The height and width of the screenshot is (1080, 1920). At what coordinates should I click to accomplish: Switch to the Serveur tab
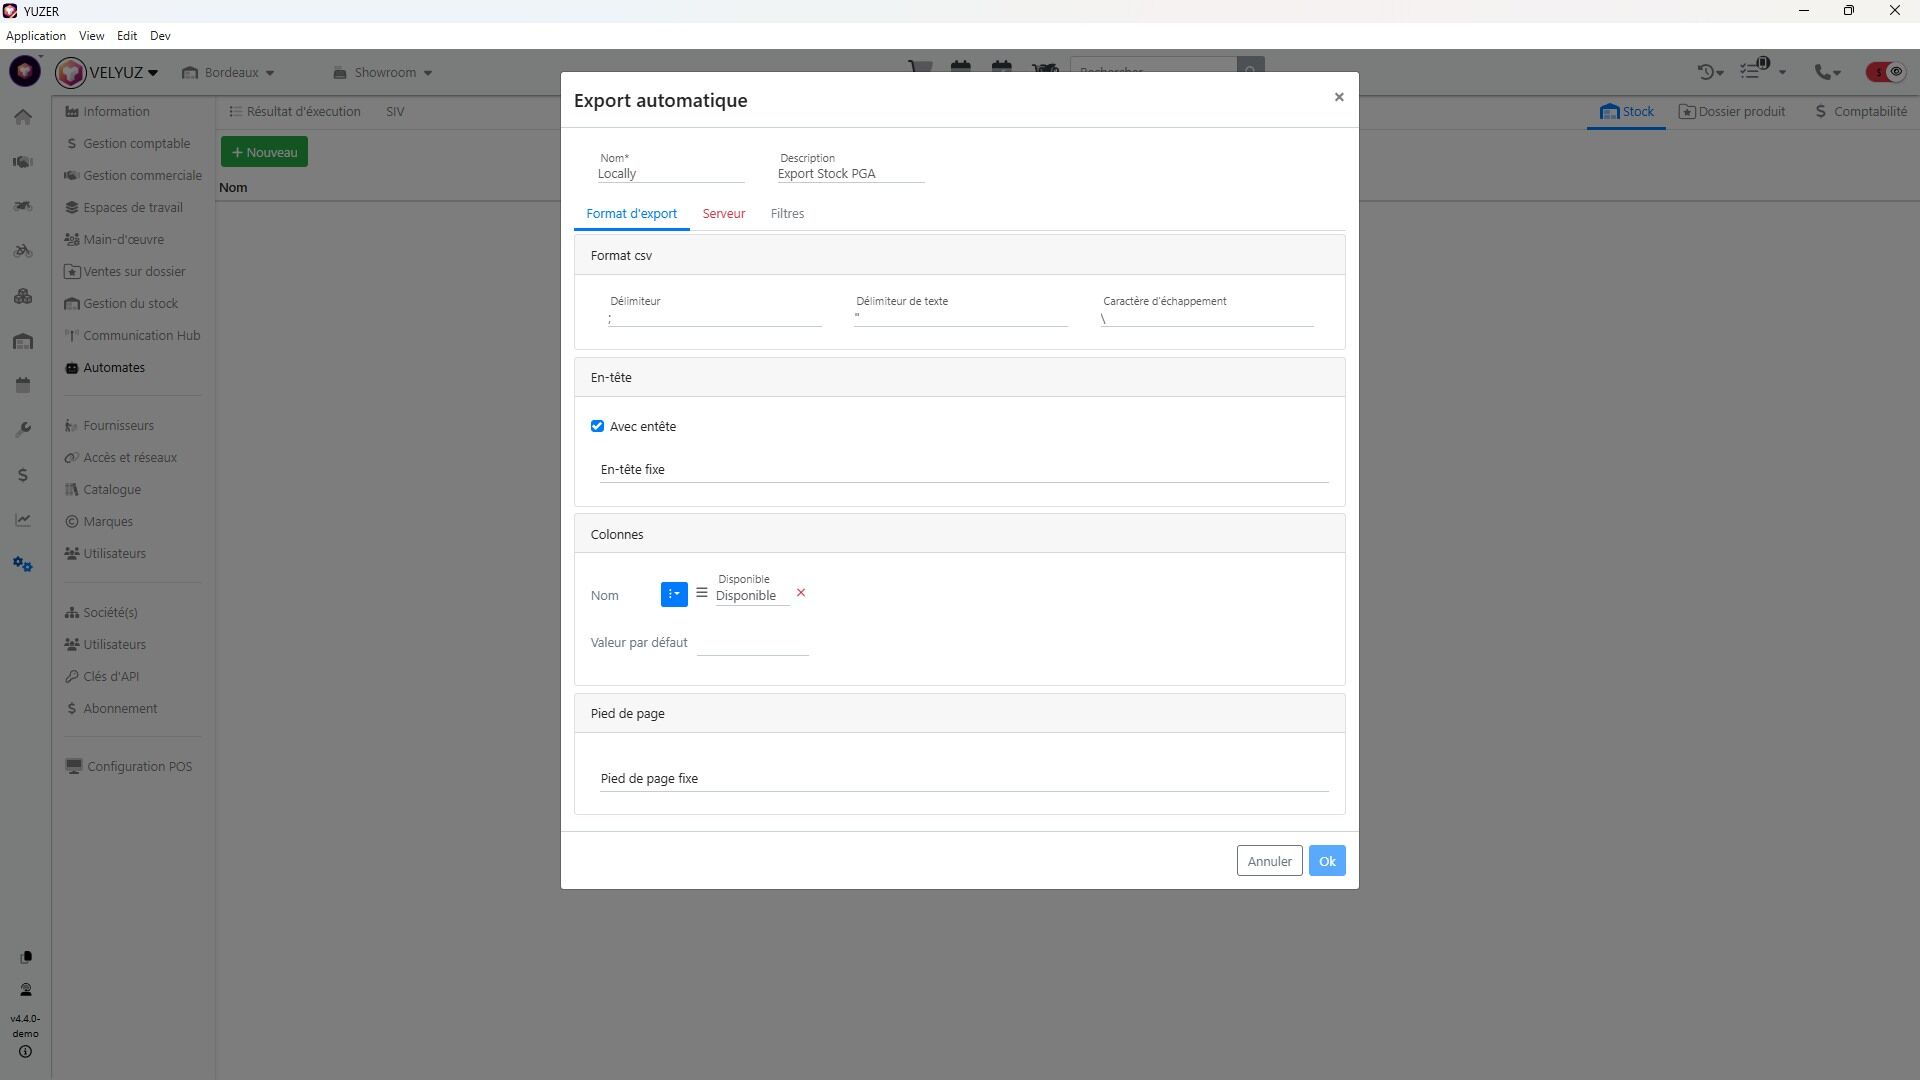pos(723,214)
